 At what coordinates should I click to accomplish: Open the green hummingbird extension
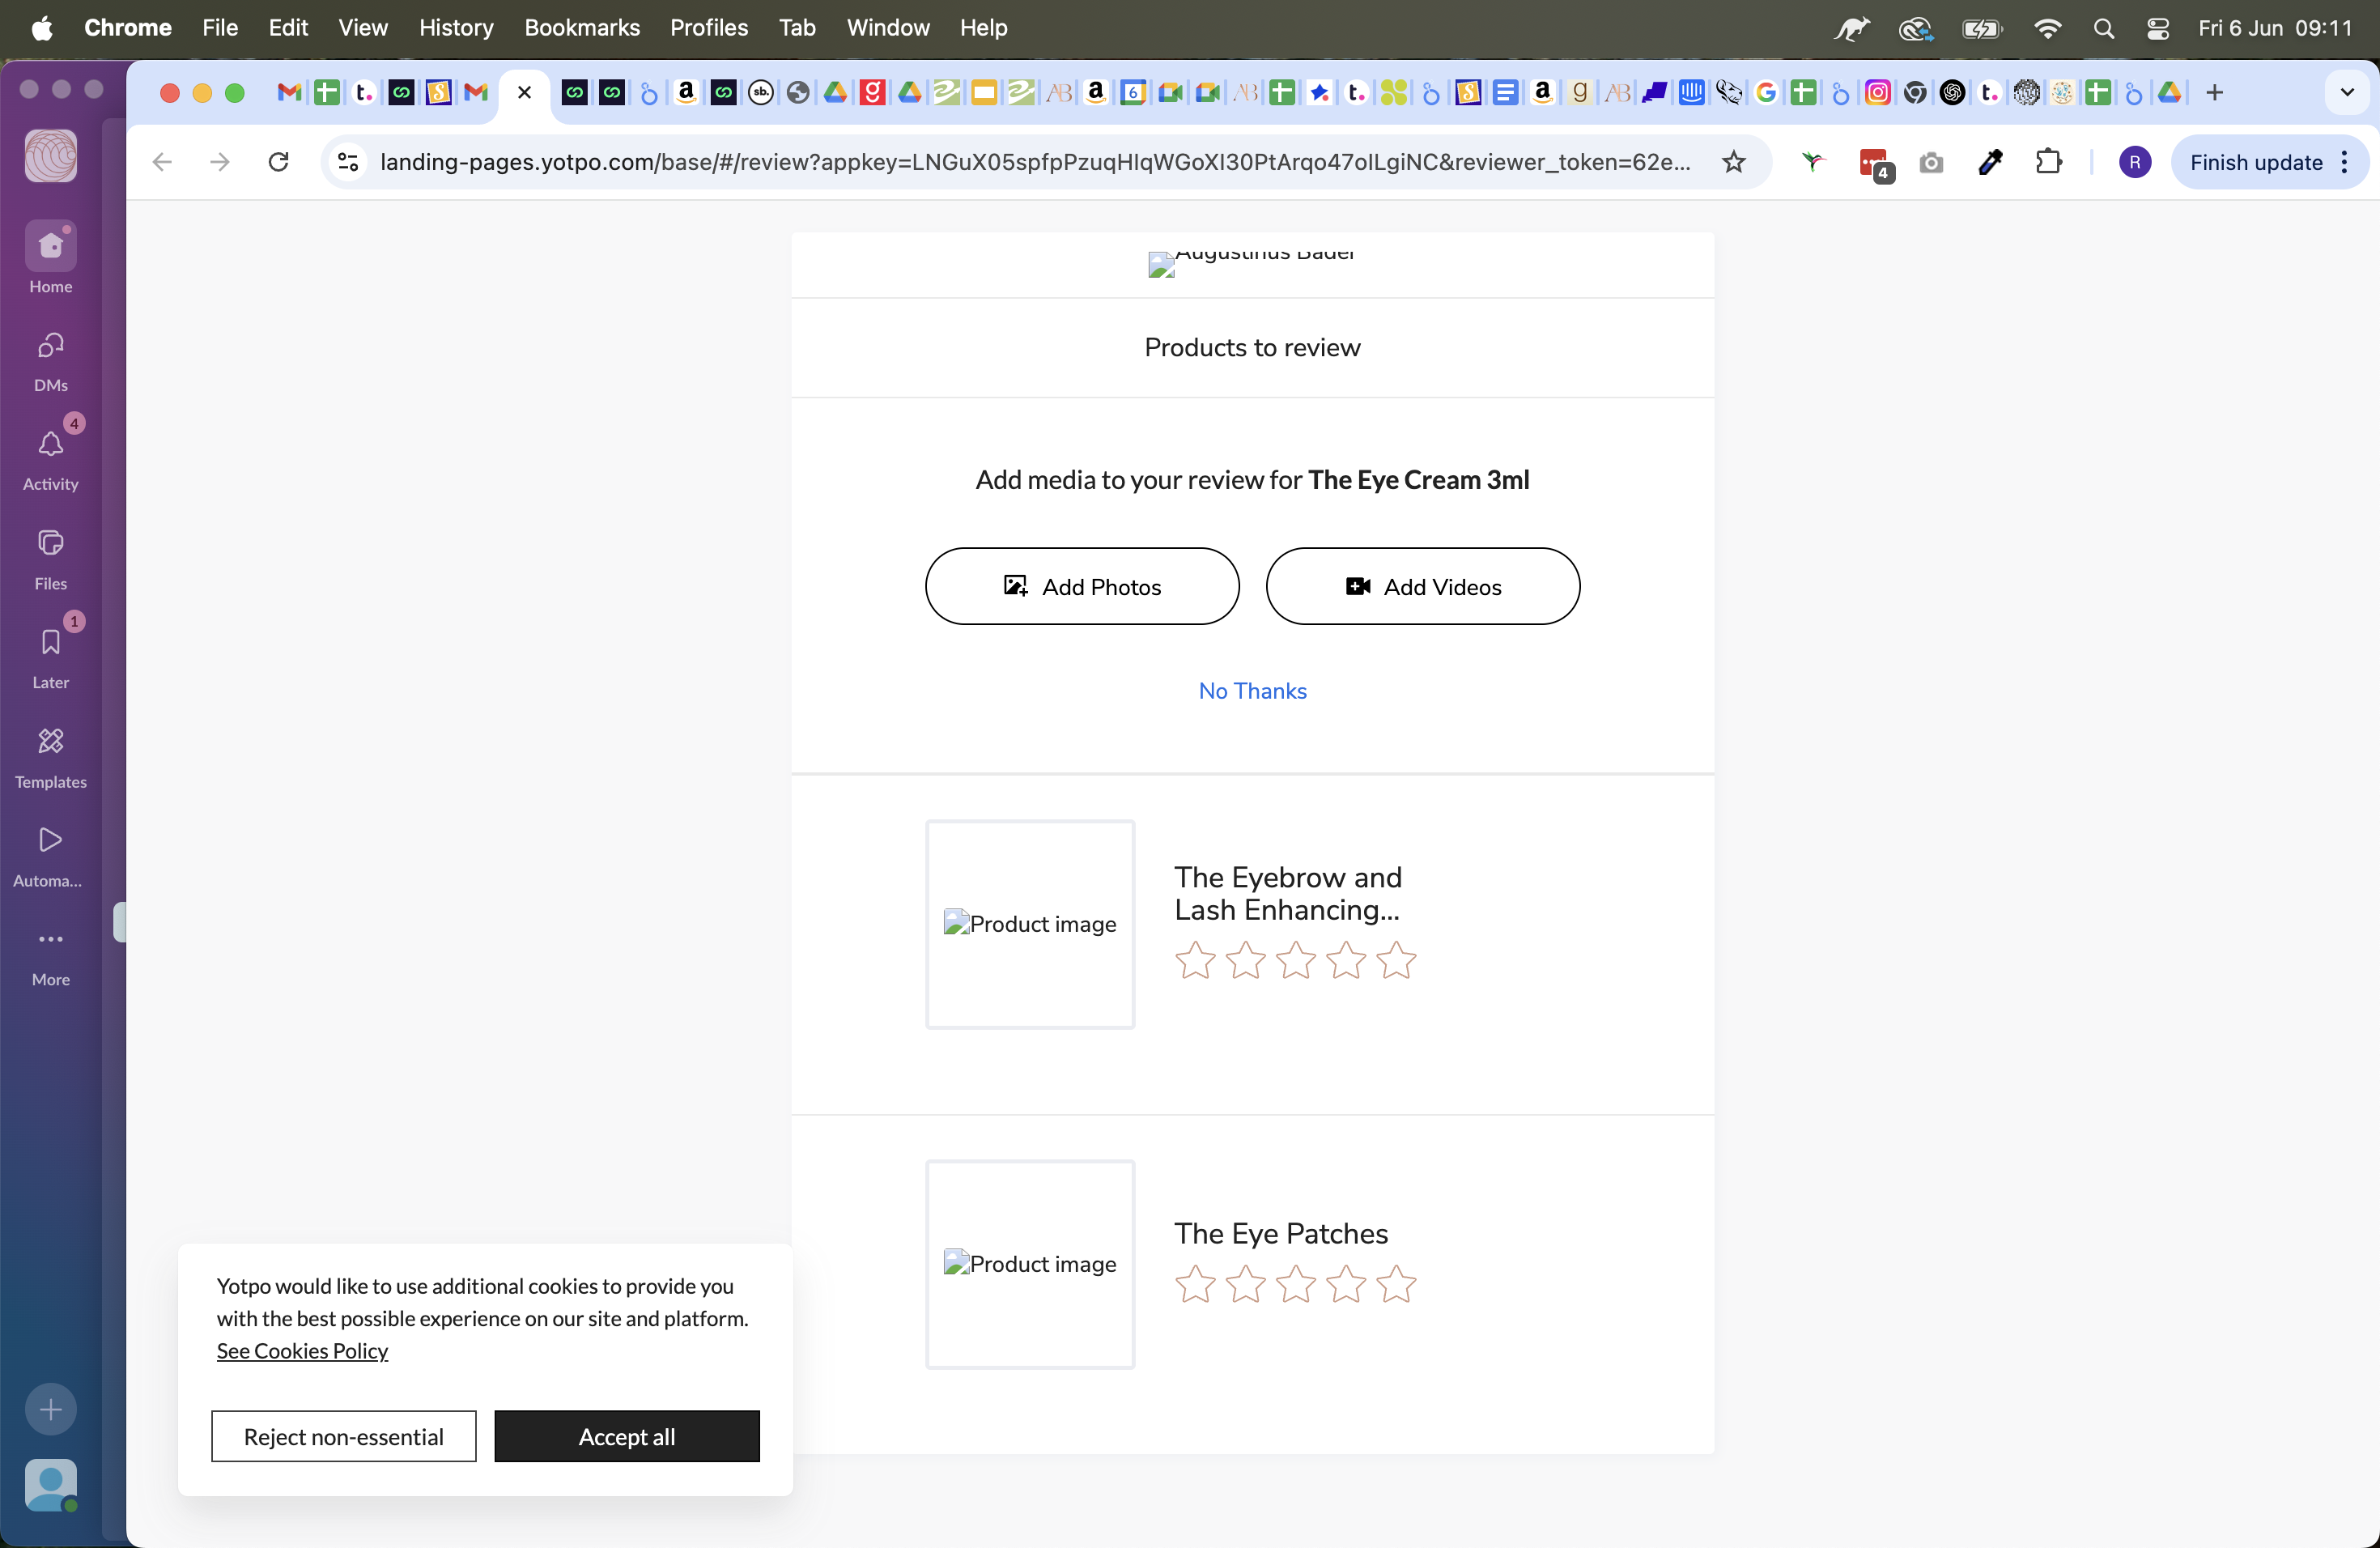1813,162
